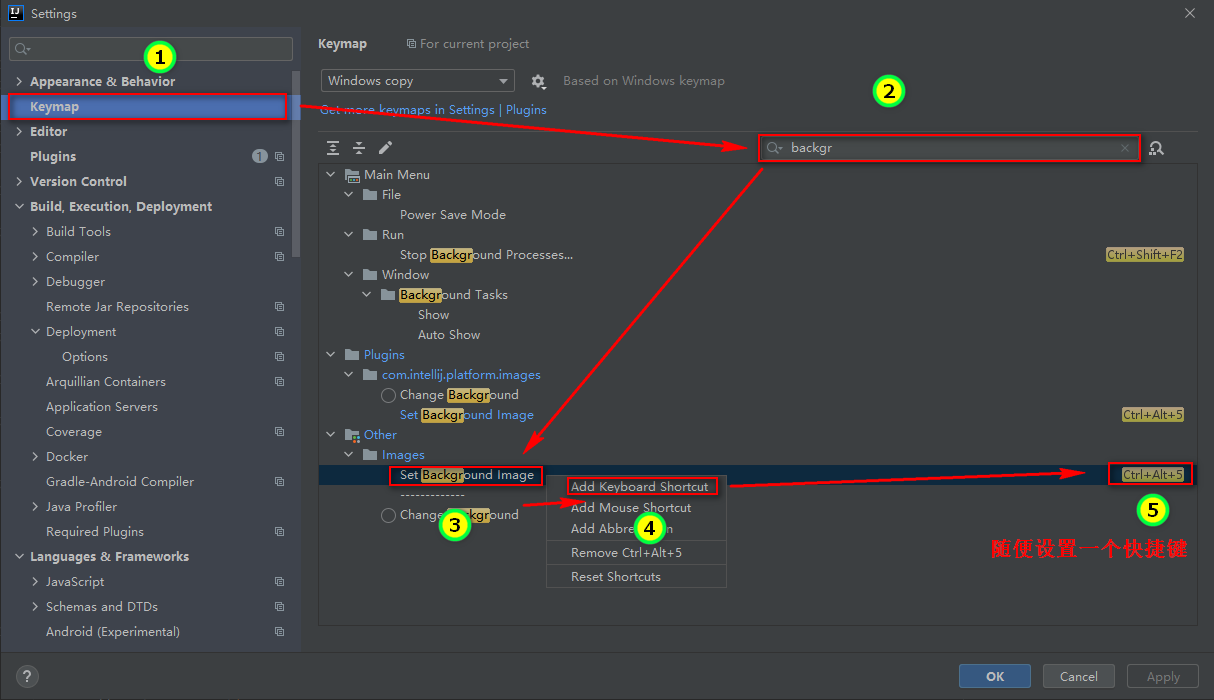Expand the Java Profiler node chevron
This screenshot has height=700, width=1214.
(35, 507)
